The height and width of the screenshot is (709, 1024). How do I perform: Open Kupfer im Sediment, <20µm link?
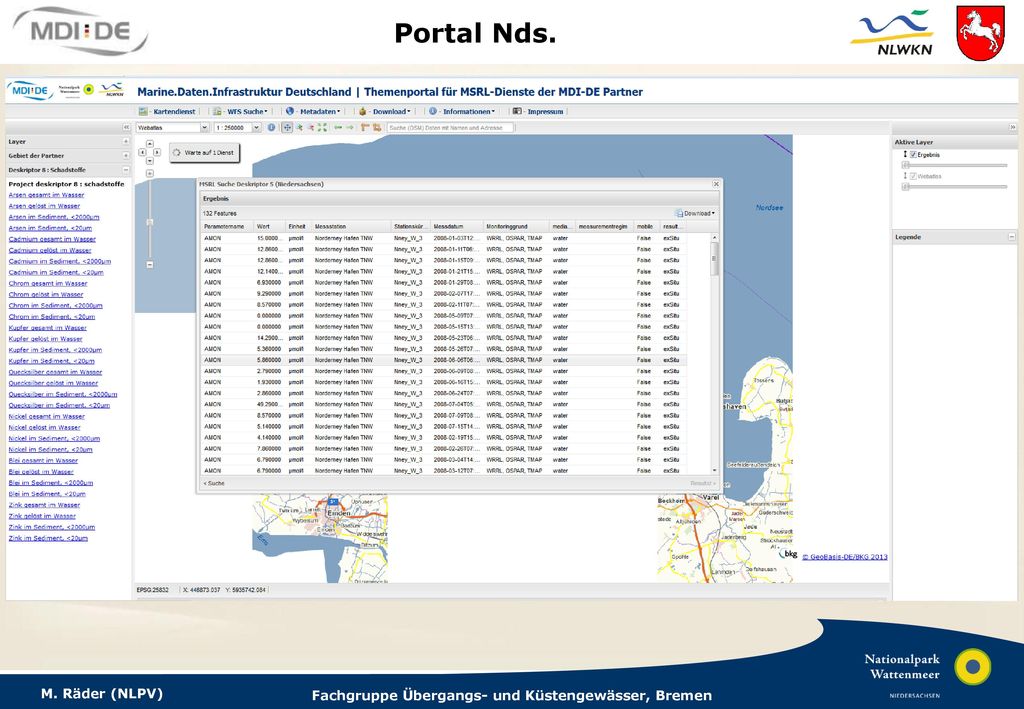point(52,361)
